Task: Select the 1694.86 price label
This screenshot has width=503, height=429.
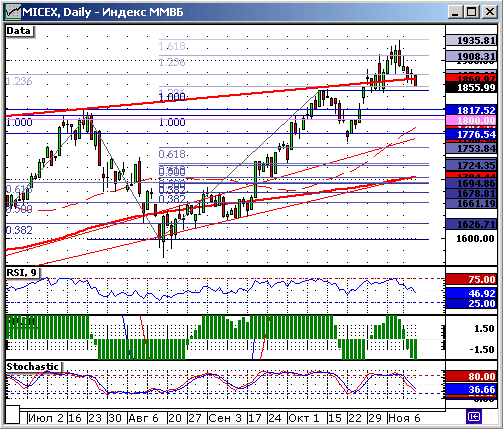Action: click(x=471, y=183)
